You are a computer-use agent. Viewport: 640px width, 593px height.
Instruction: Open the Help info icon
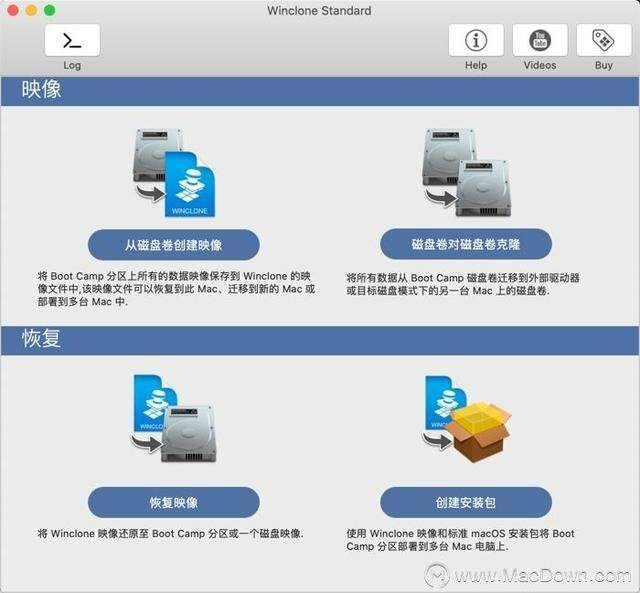pos(476,40)
